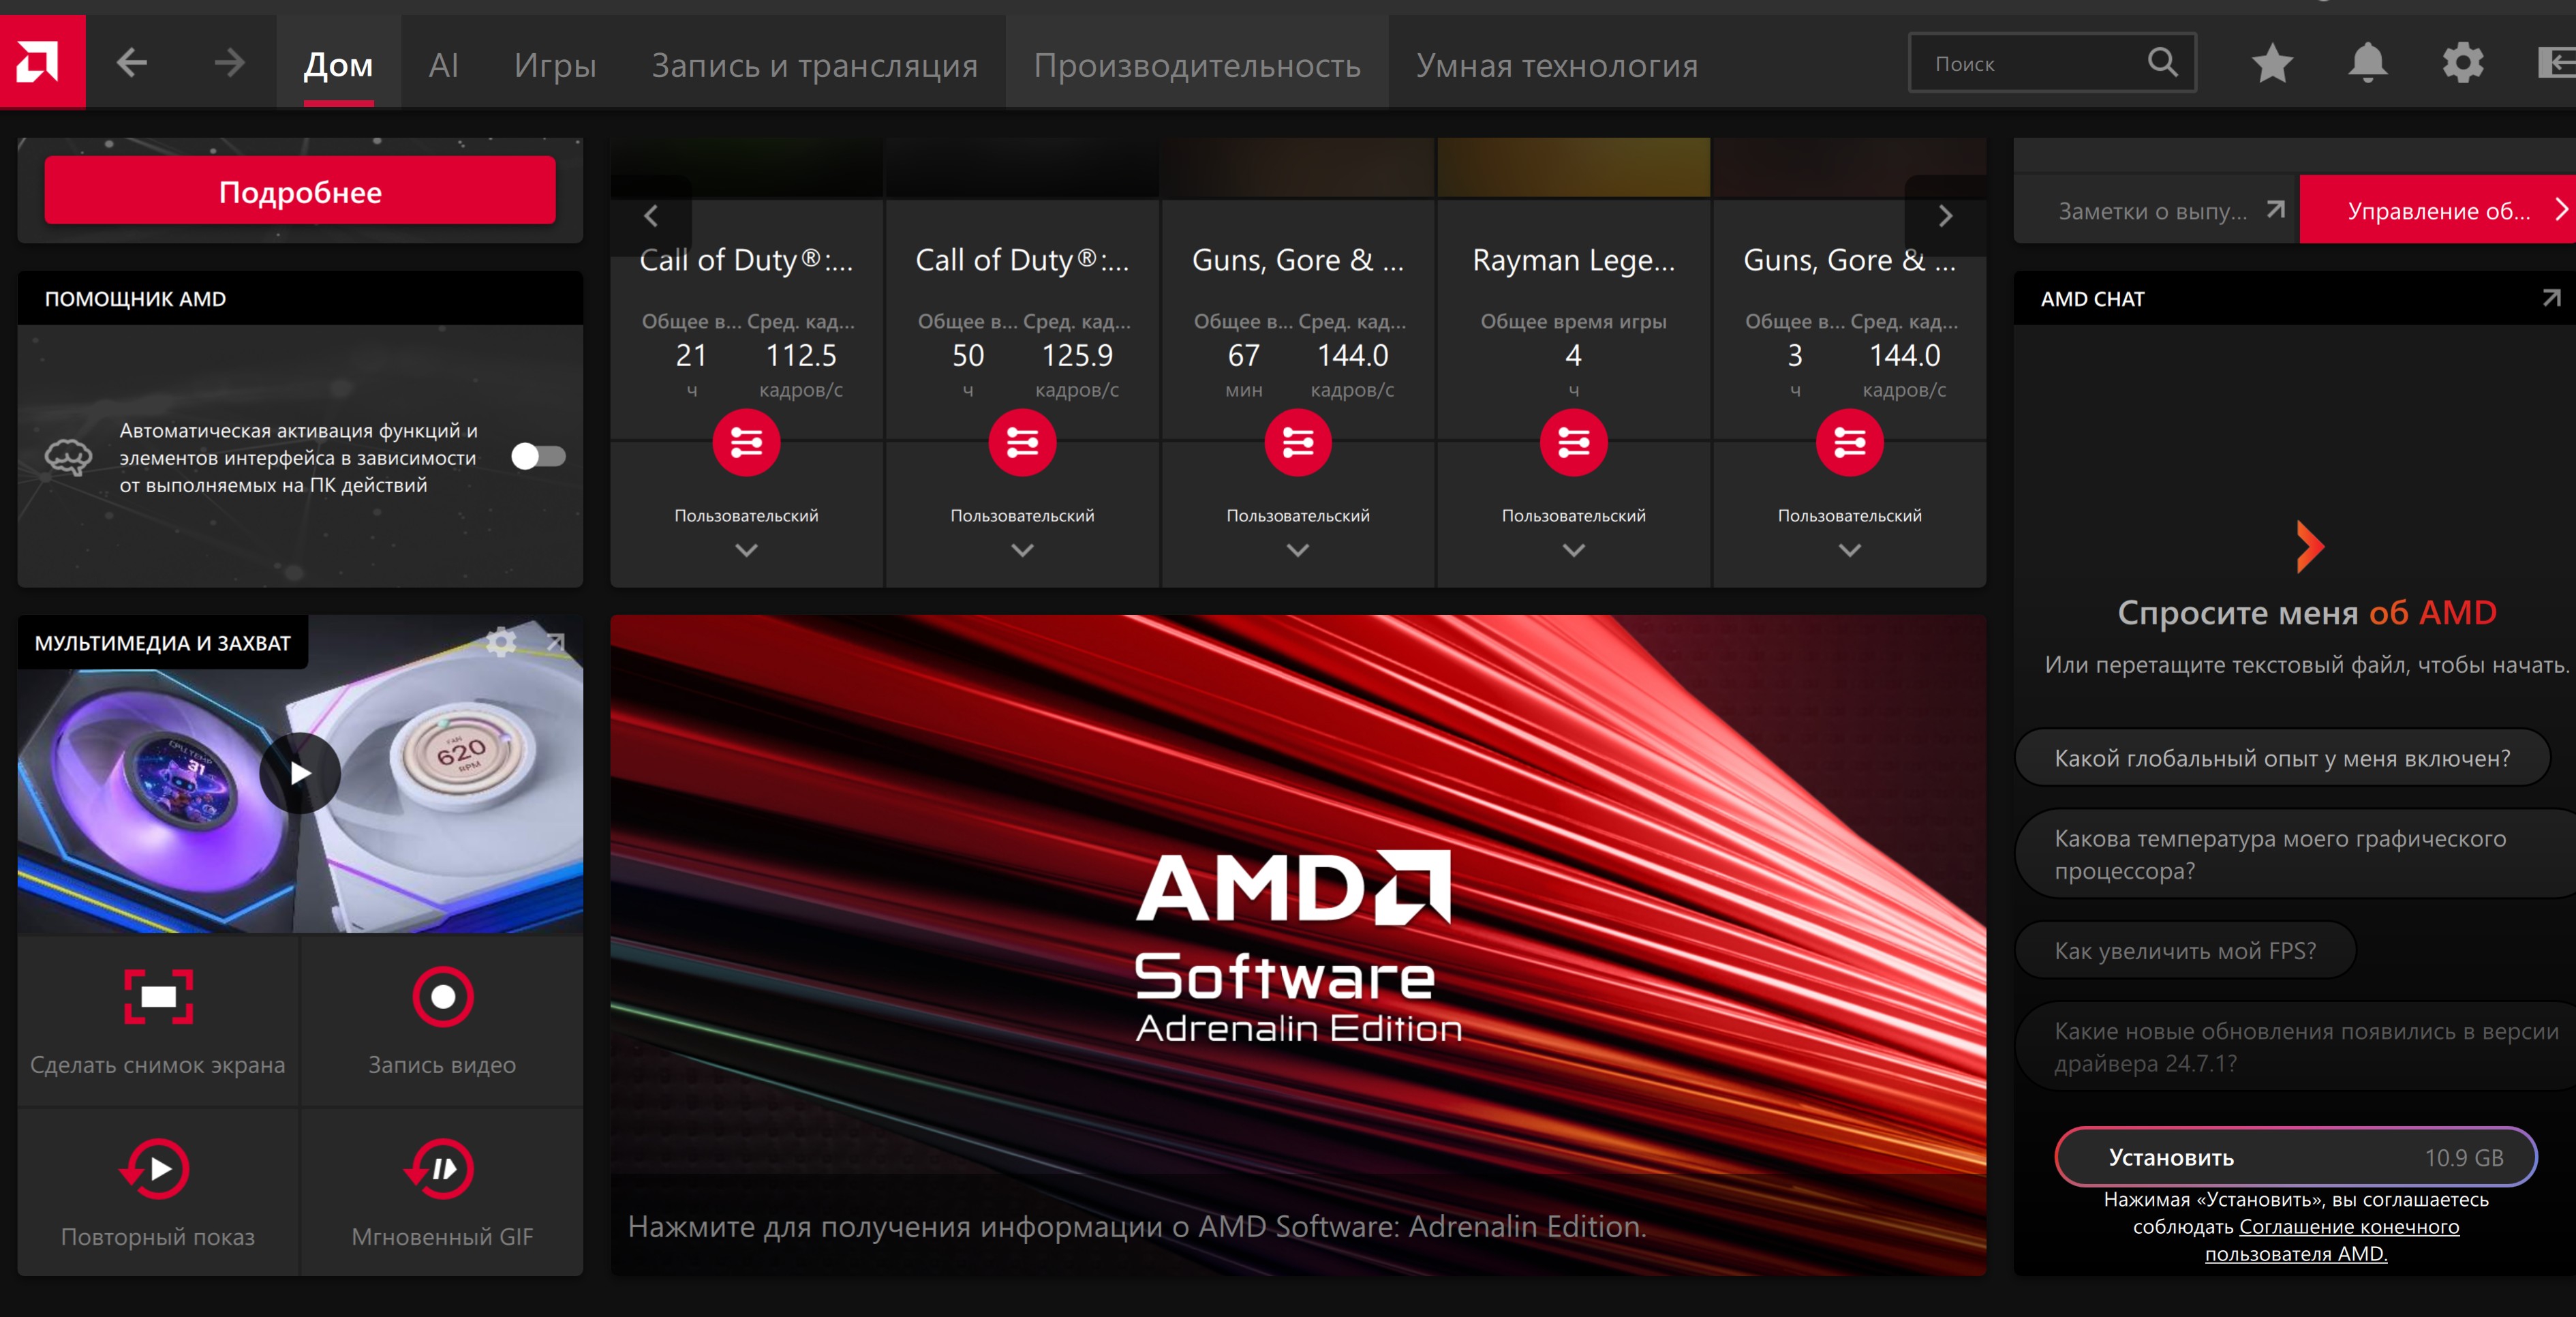Open settings with the top-bar gear icon
This screenshot has height=1317, width=2576.
pos(2462,63)
